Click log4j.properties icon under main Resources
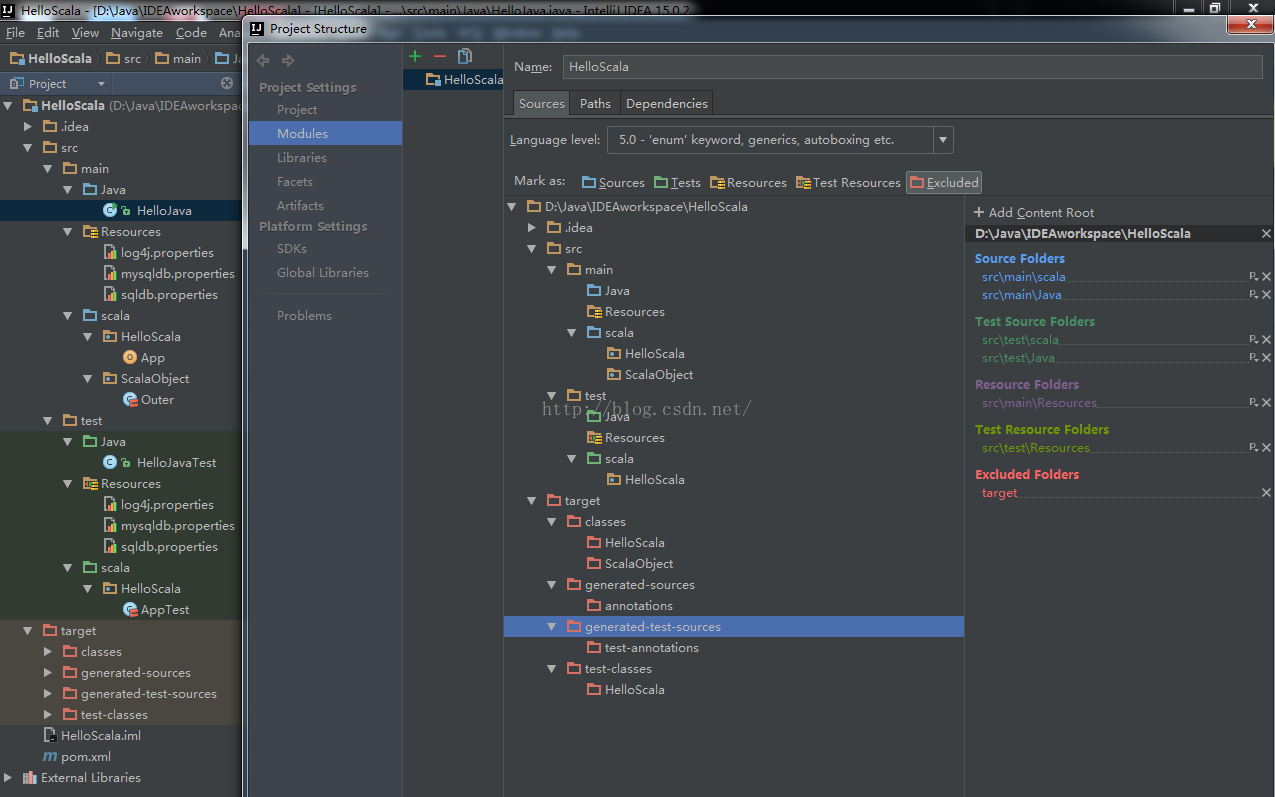 pyautogui.click(x=110, y=252)
